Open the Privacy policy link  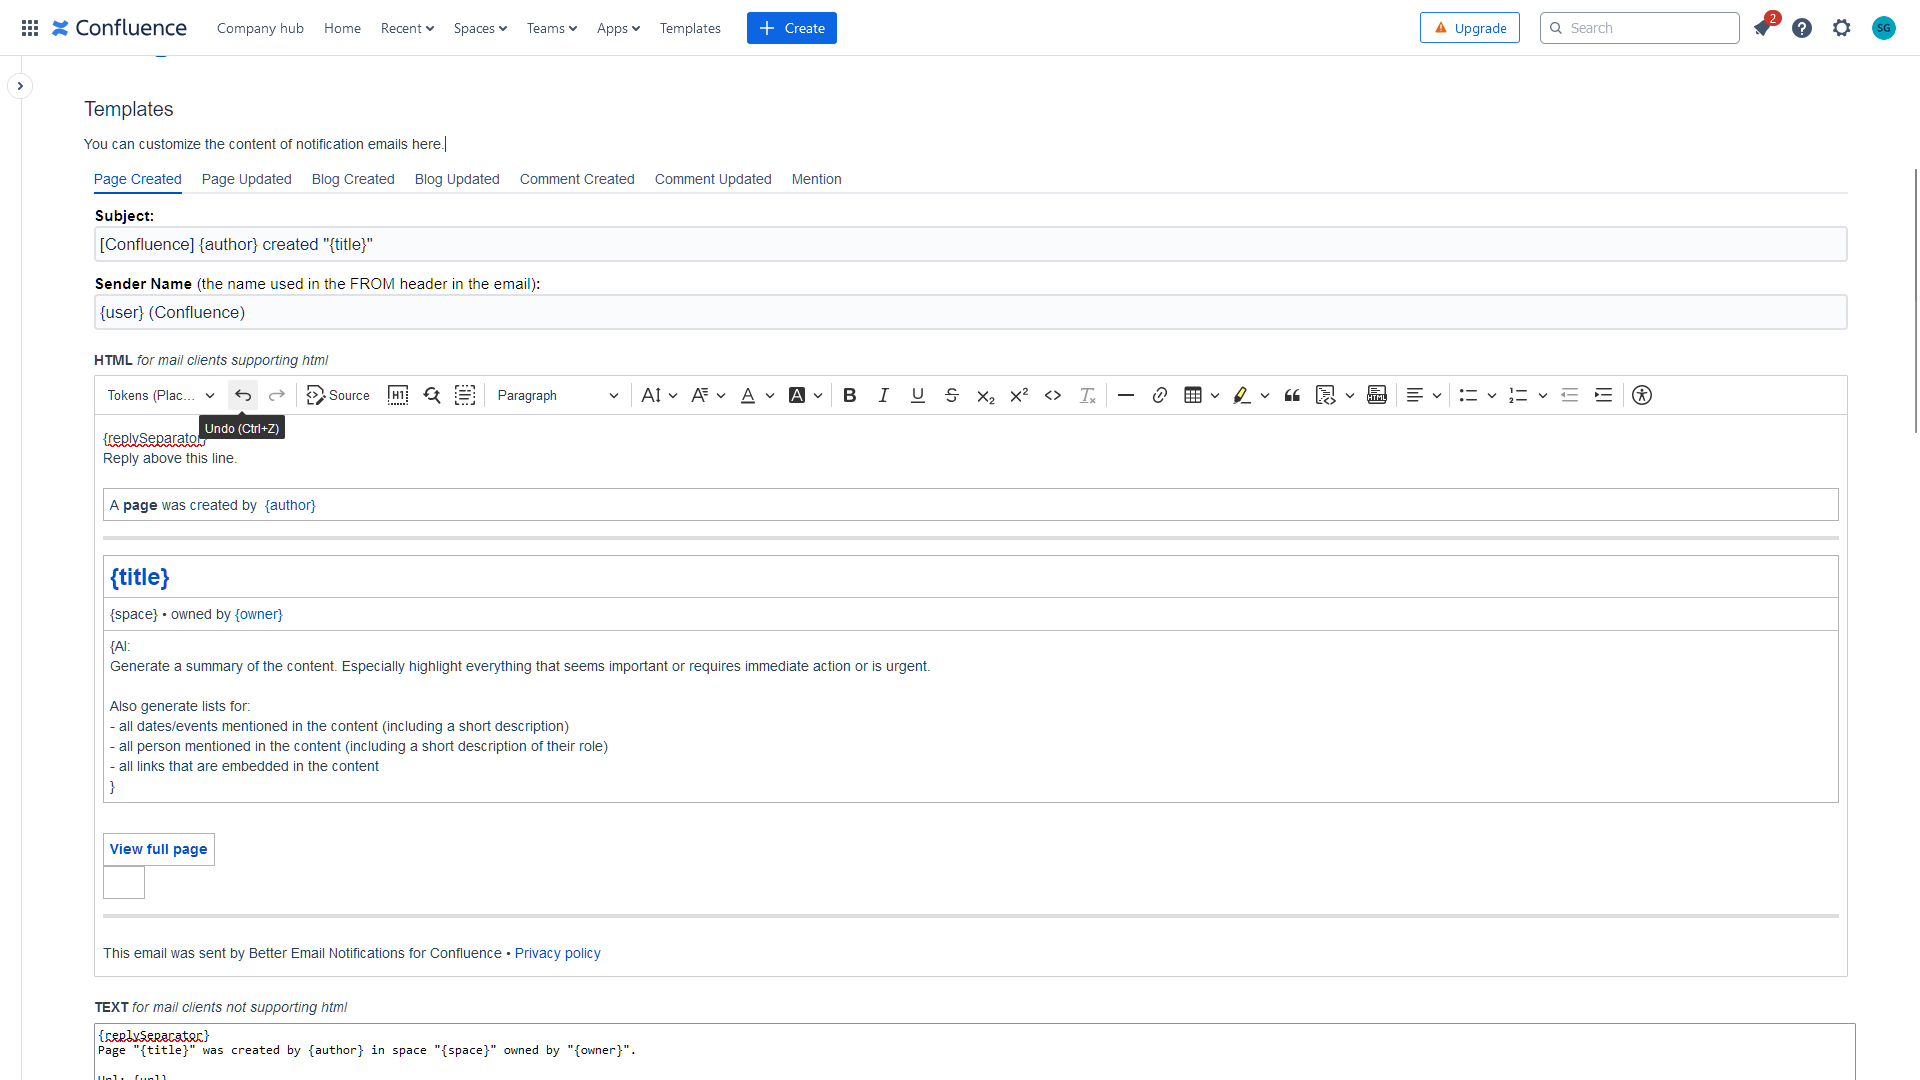(557, 953)
